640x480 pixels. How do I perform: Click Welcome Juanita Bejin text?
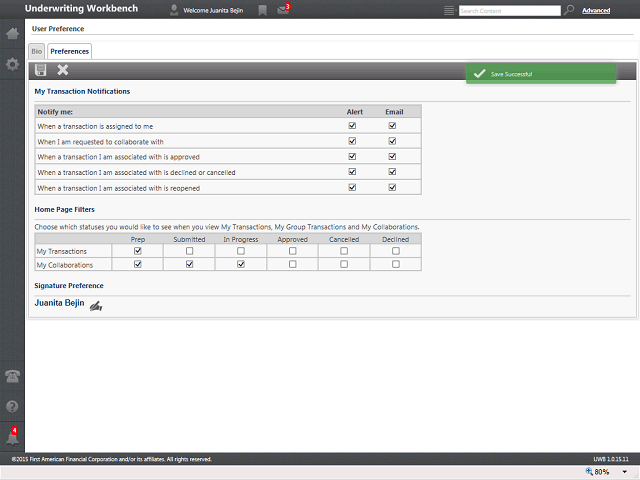213,11
